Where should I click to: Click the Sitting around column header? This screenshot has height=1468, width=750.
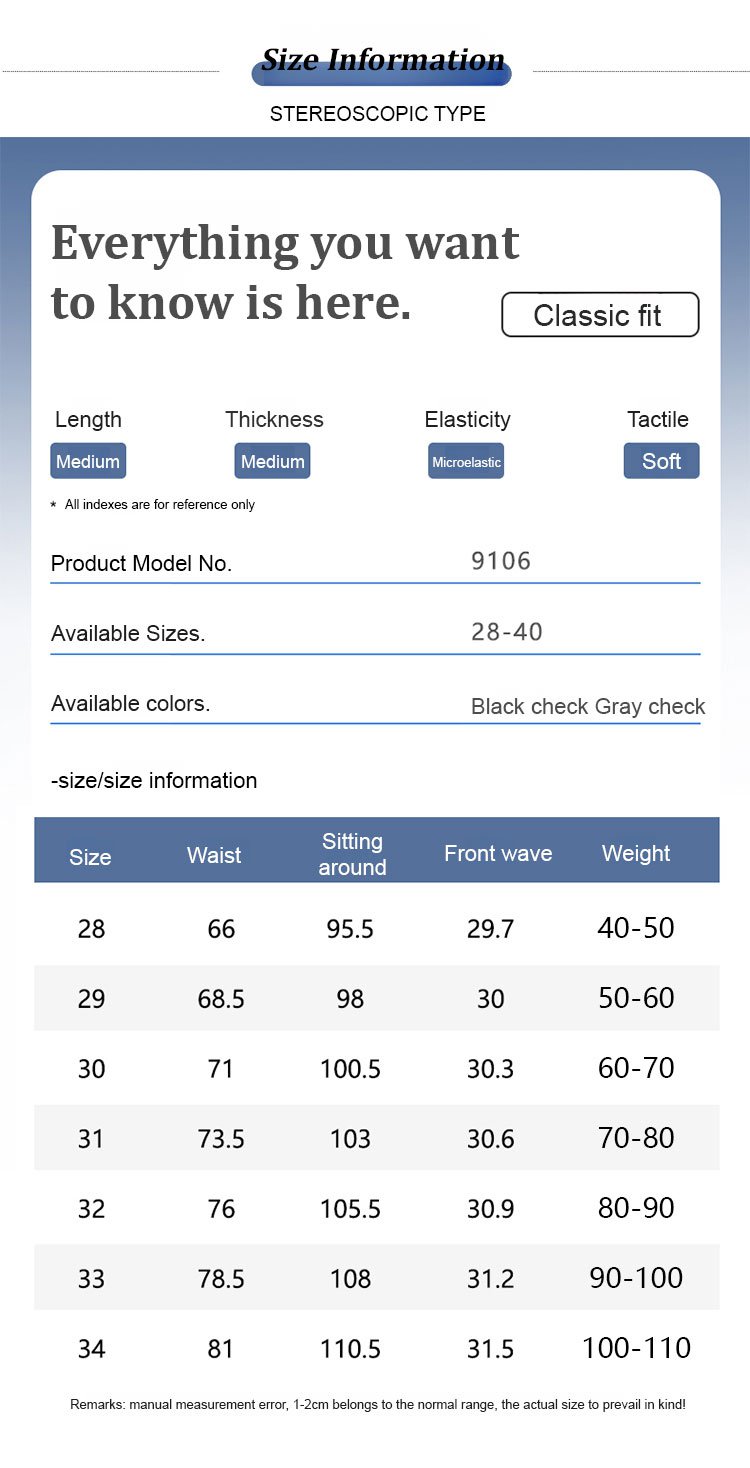coord(352,854)
